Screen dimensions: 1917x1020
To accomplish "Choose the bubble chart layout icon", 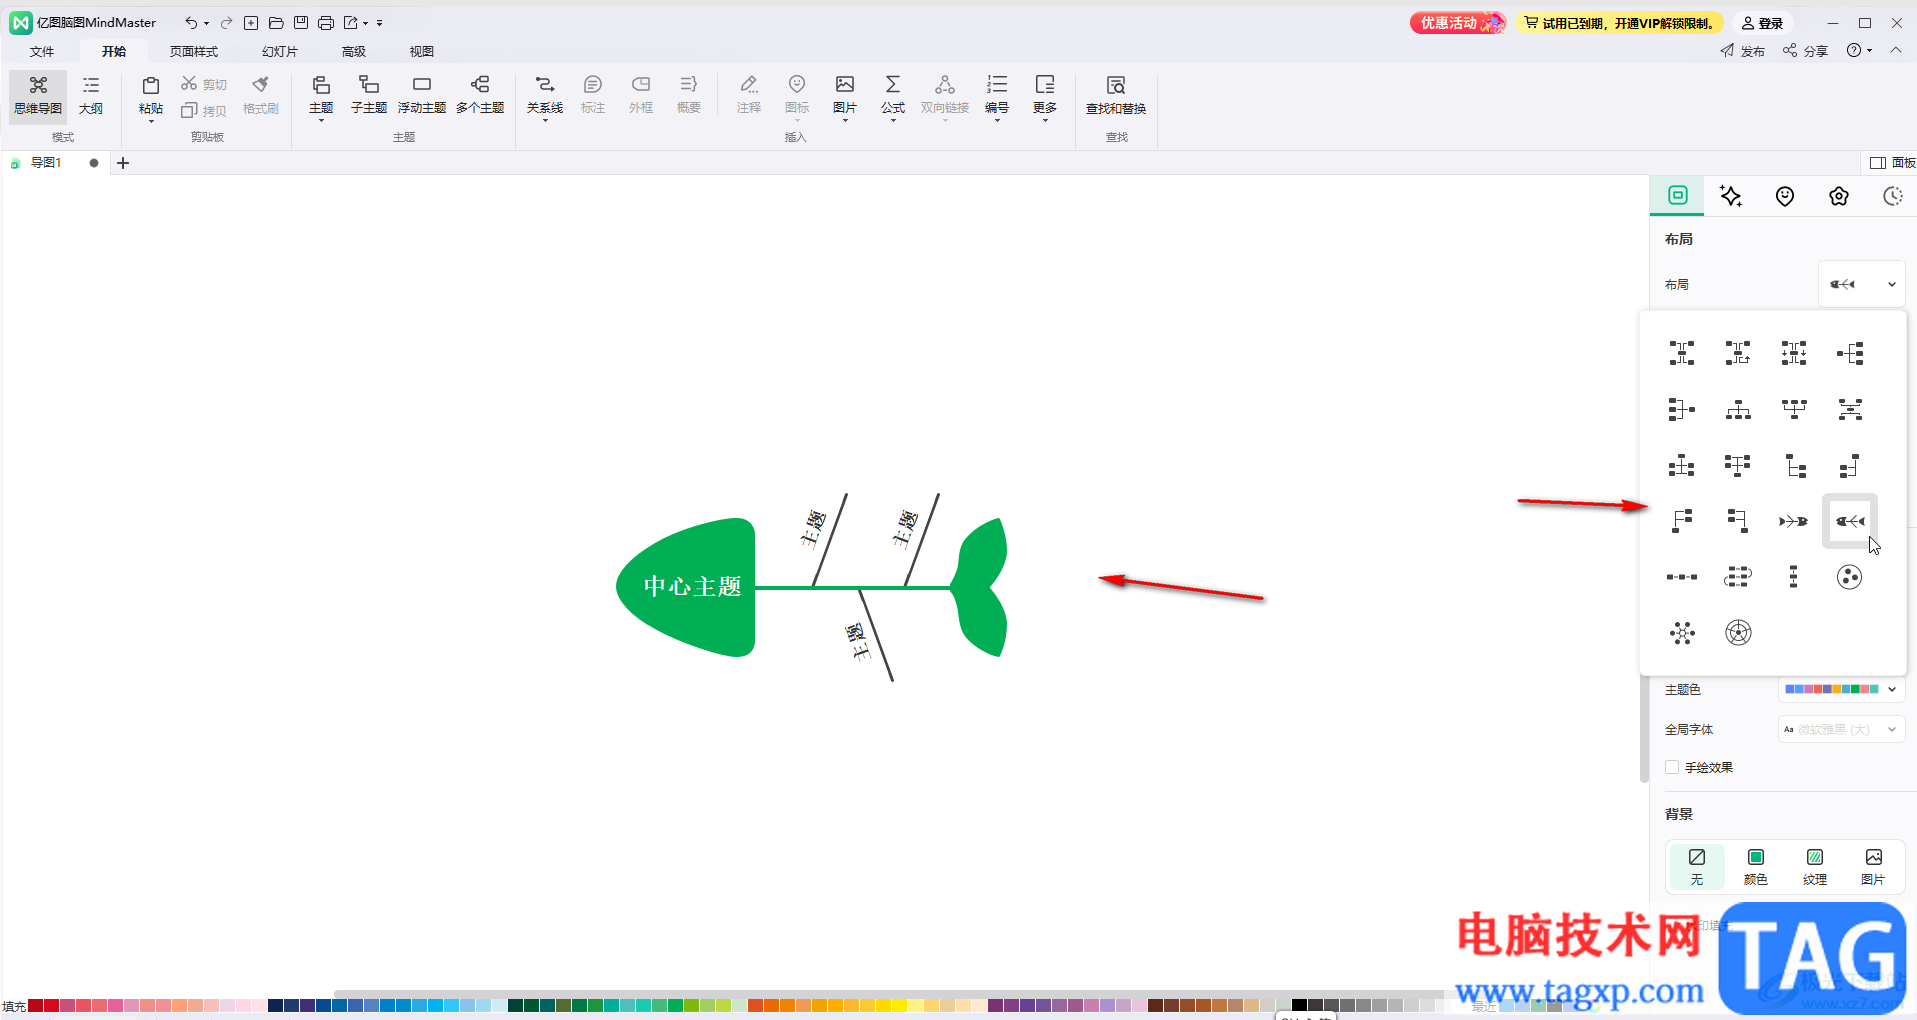I will (1850, 577).
